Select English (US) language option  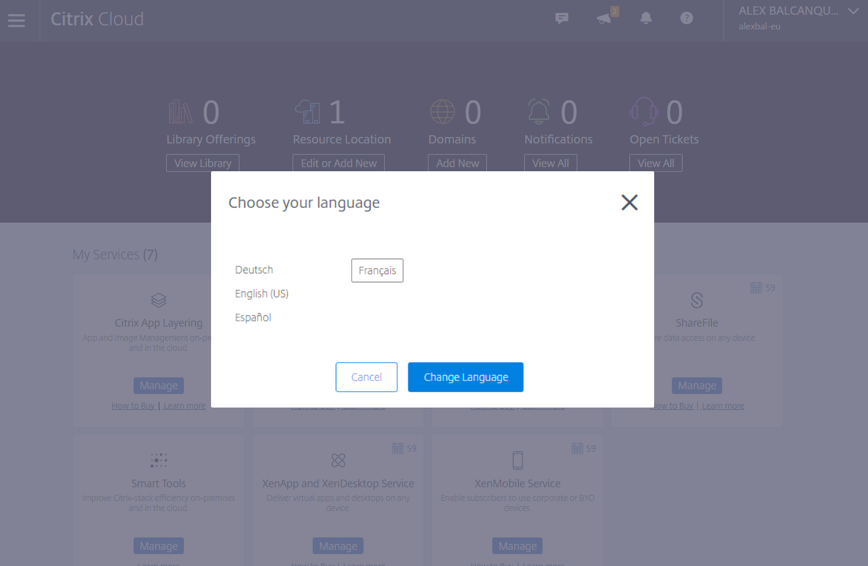click(261, 294)
